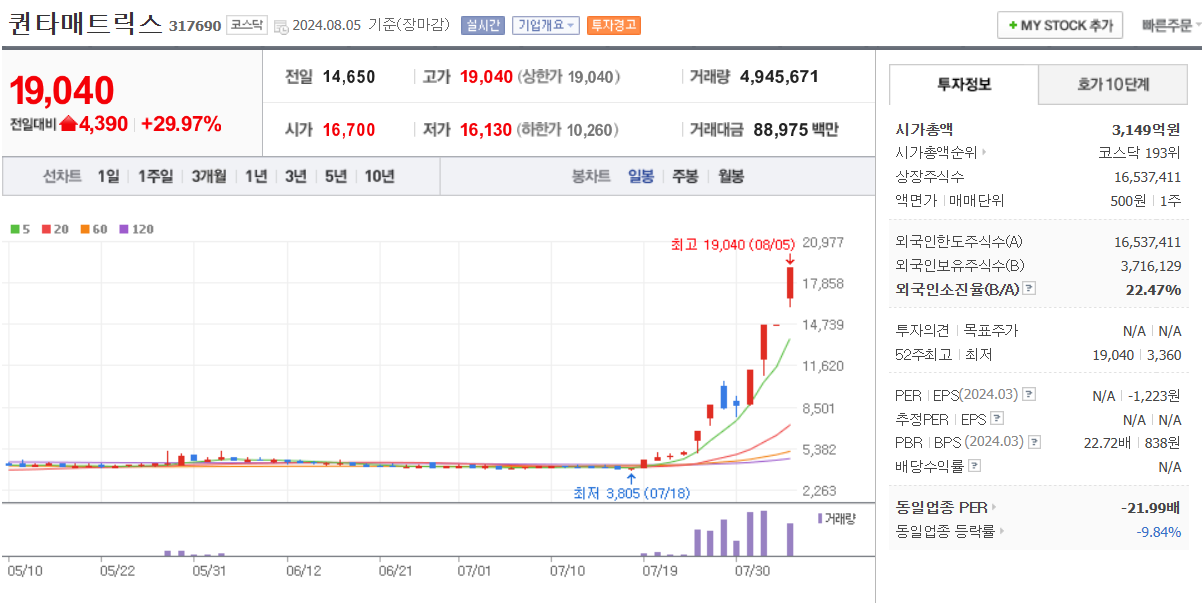Click the red 20-day moving average swatch
This screenshot has height=603, width=1204.
pyautogui.click(x=46, y=229)
